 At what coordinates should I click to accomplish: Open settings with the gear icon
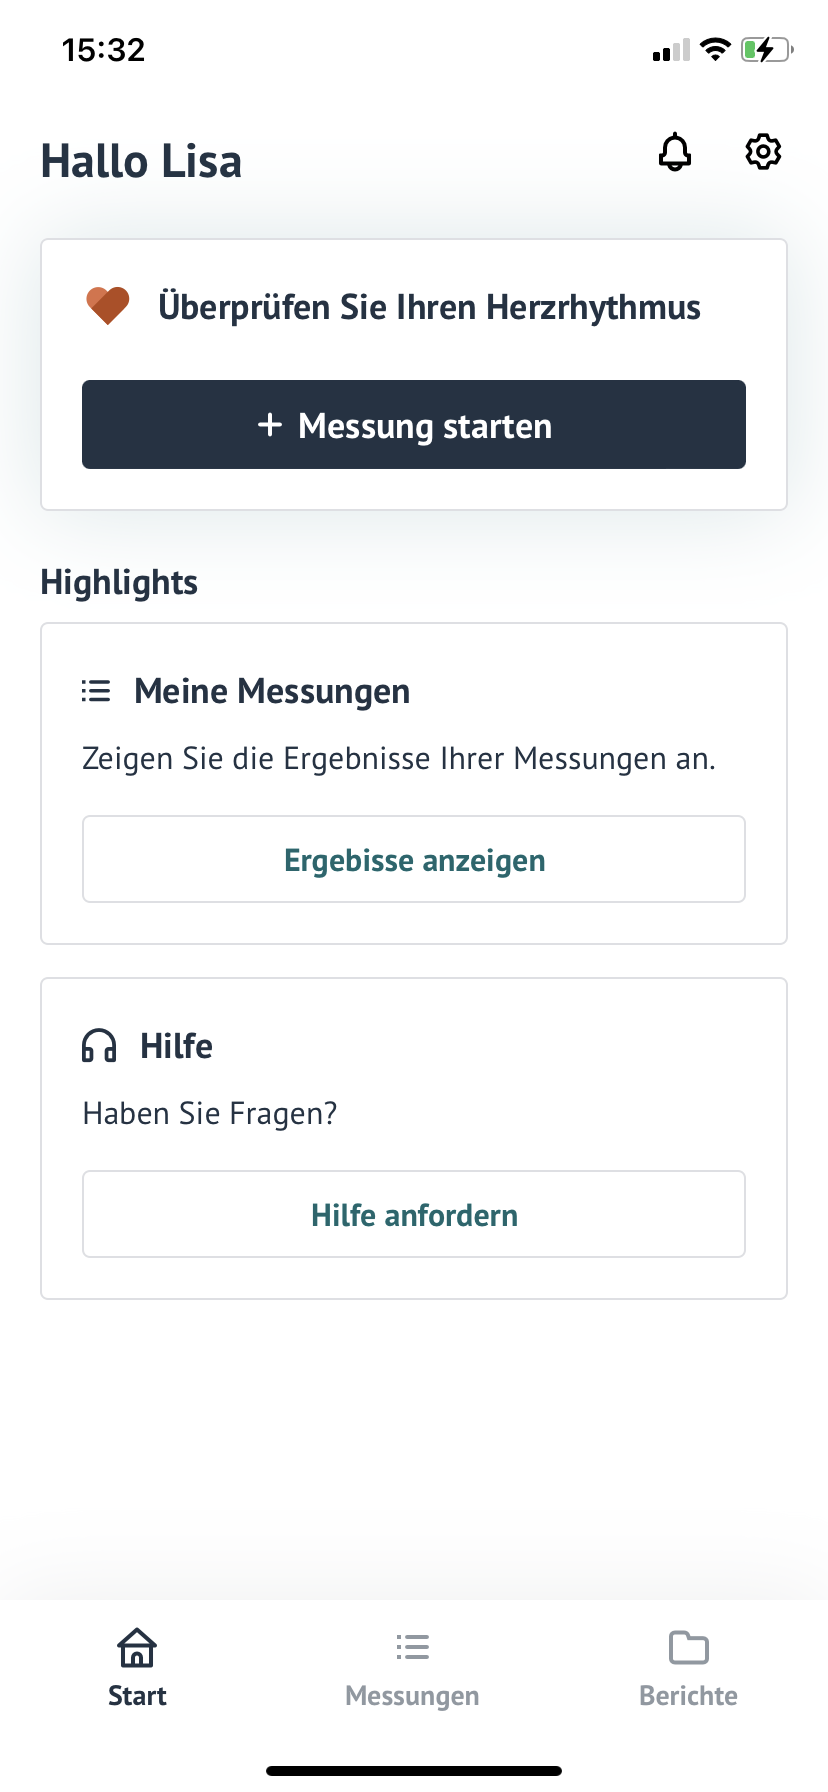click(763, 152)
